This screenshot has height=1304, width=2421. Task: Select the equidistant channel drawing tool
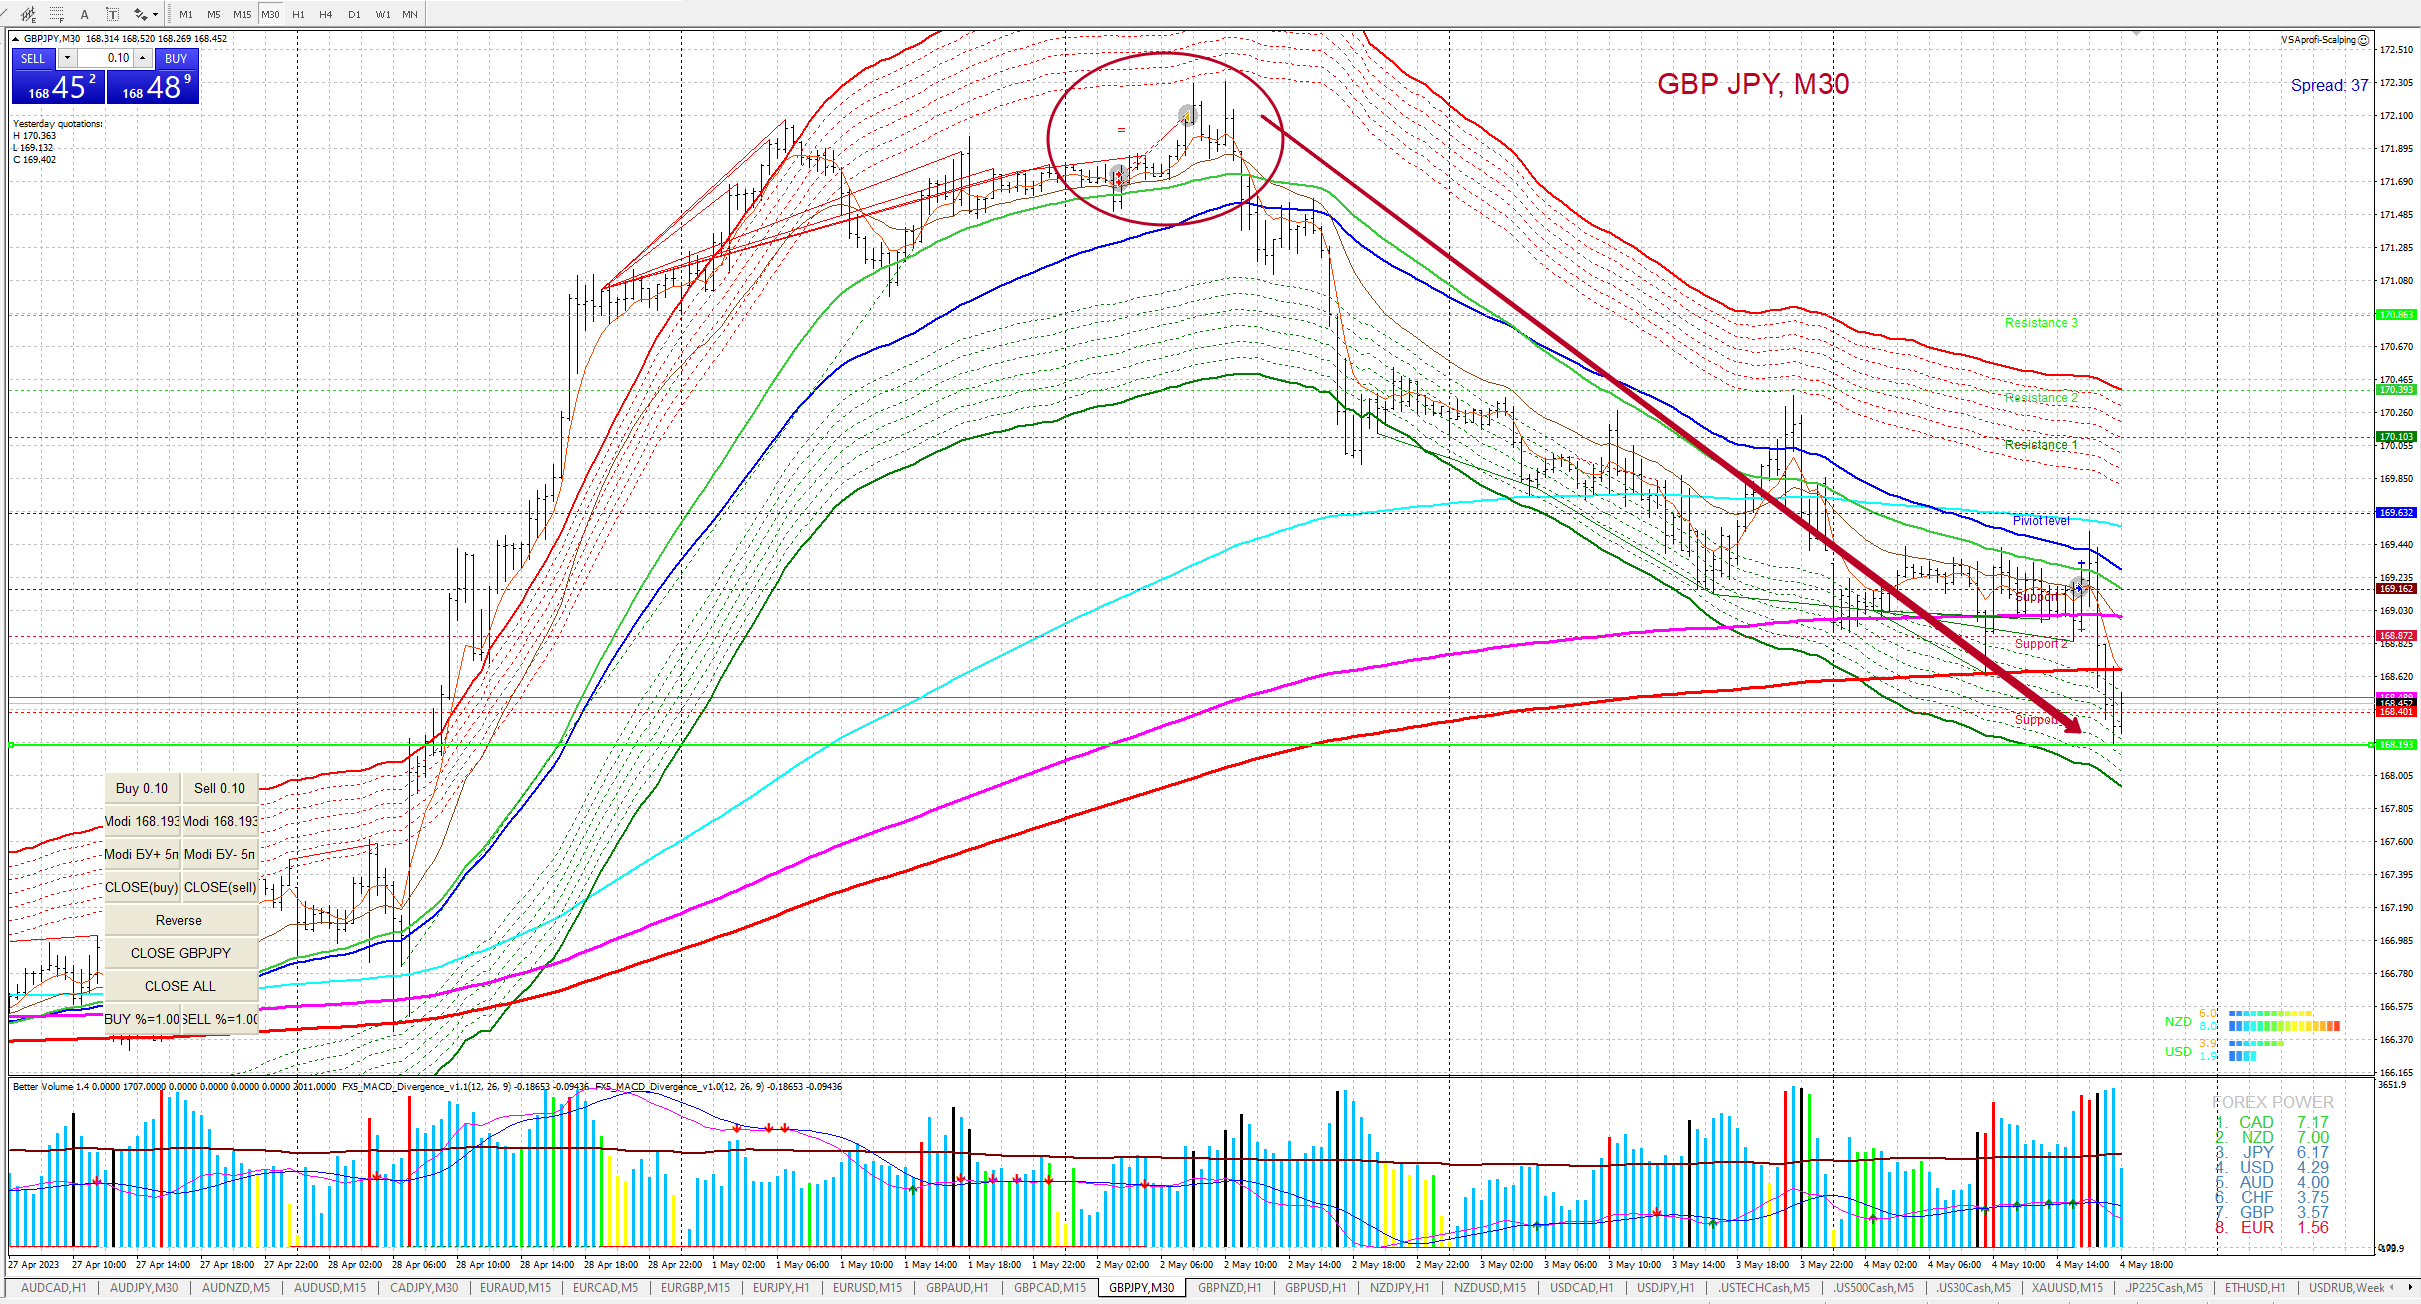point(28,14)
